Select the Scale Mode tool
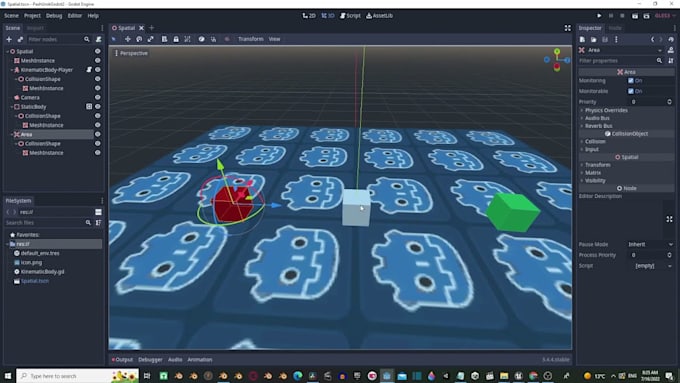The height and width of the screenshot is (383, 680). 150,39
